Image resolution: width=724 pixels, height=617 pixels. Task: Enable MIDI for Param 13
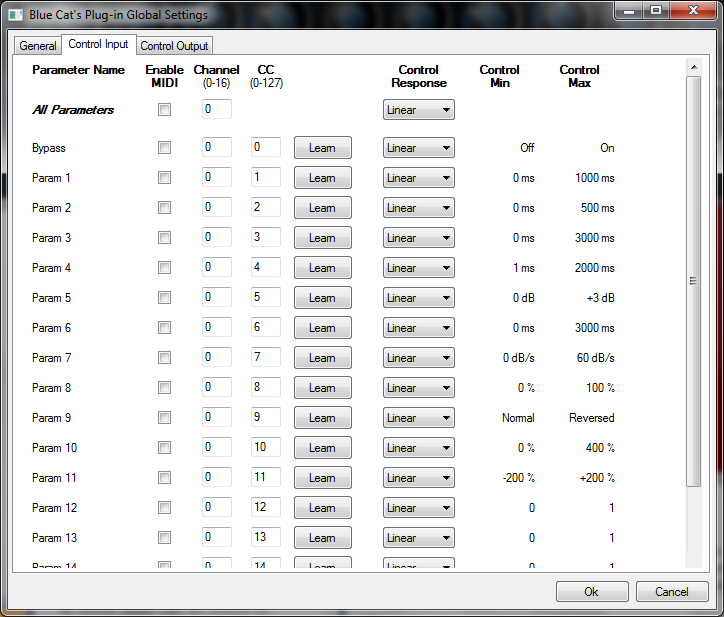point(164,538)
